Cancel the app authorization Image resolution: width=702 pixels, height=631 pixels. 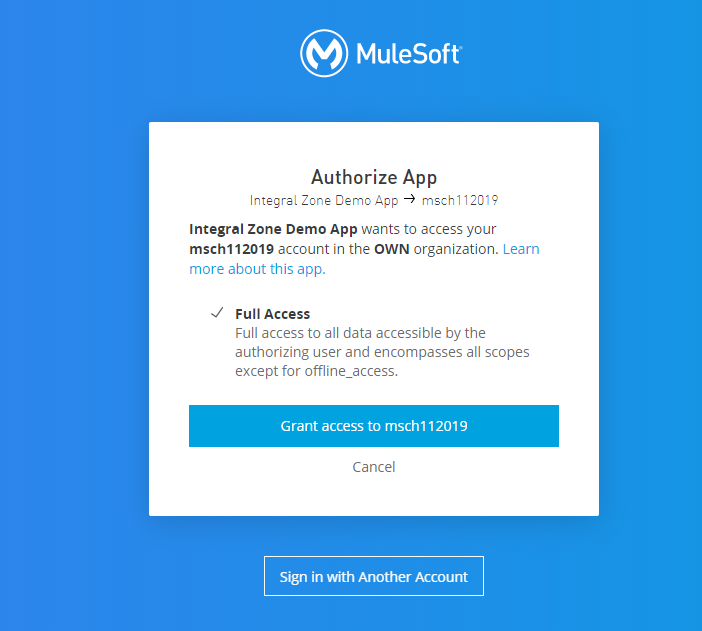[374, 467]
